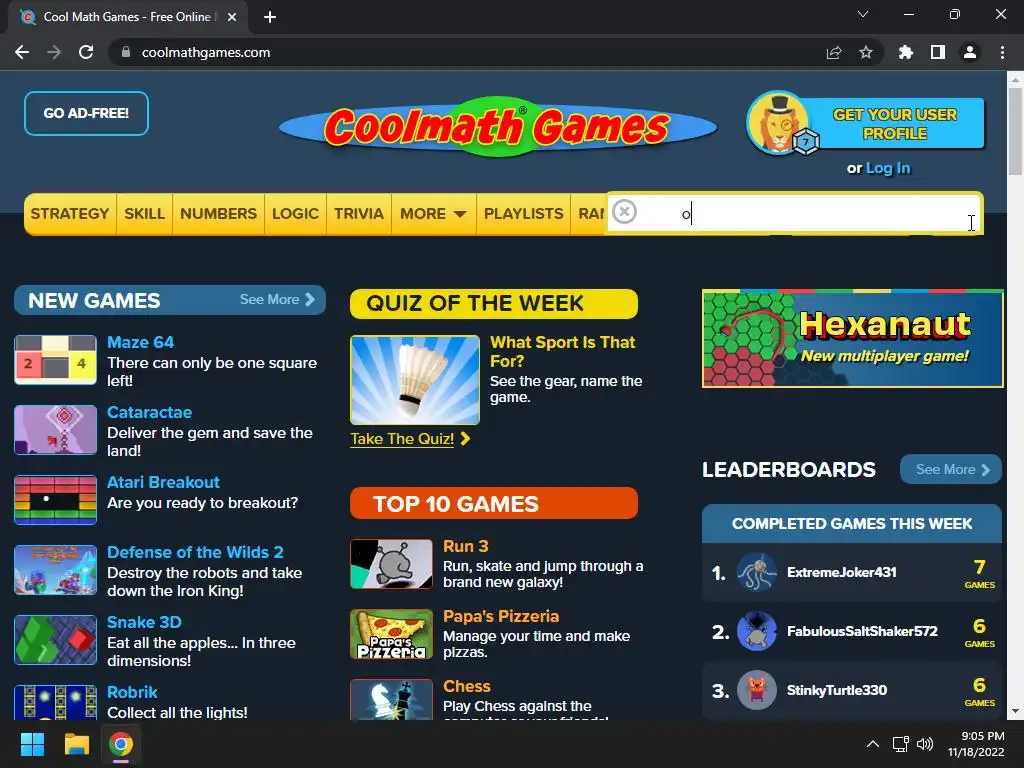Close the Cool Math Games tab
Screen dimensions: 1024x768
[232, 17]
